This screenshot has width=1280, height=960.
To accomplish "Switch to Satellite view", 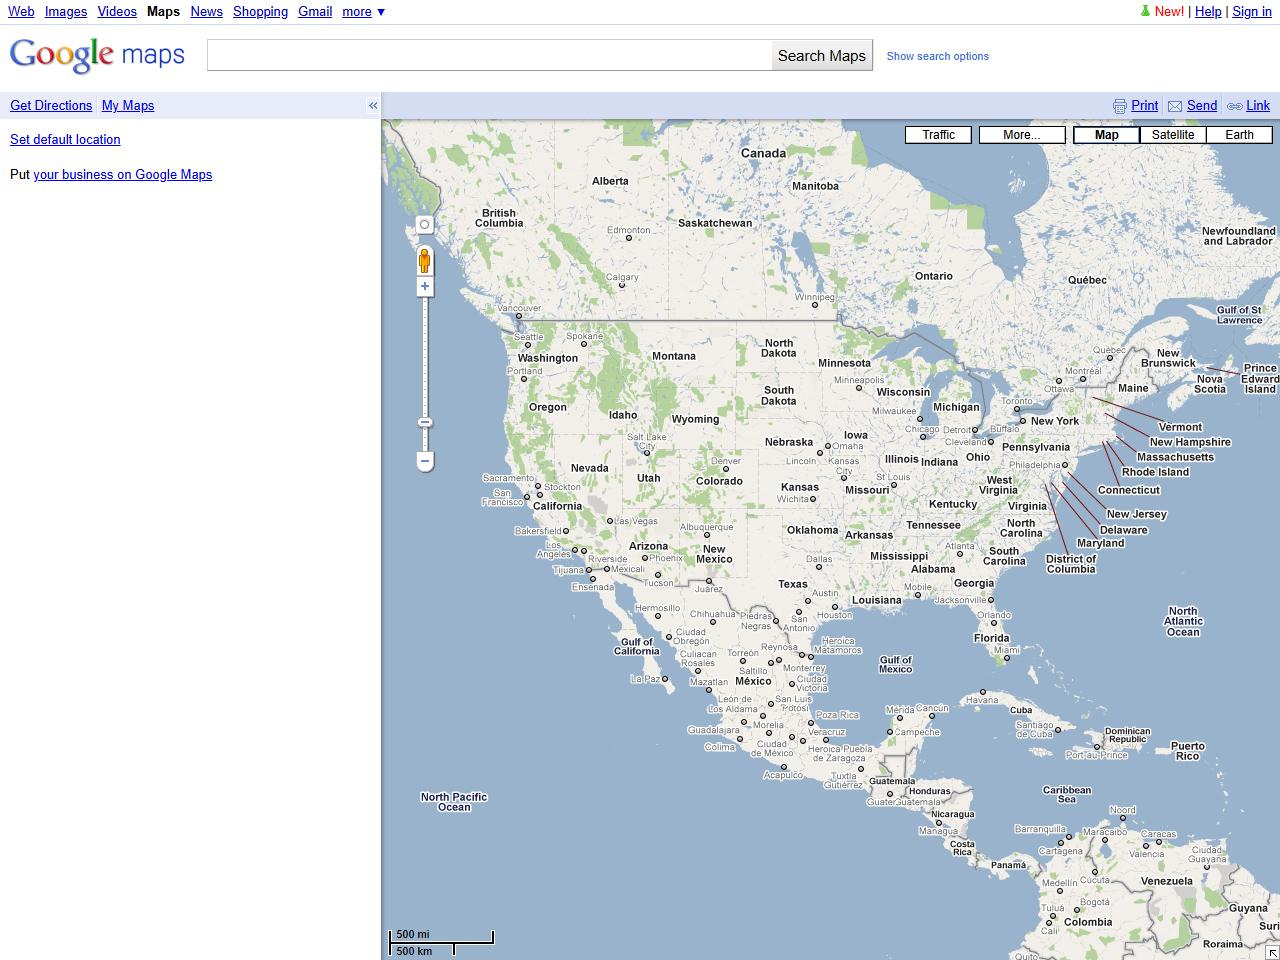I will 1172,135.
